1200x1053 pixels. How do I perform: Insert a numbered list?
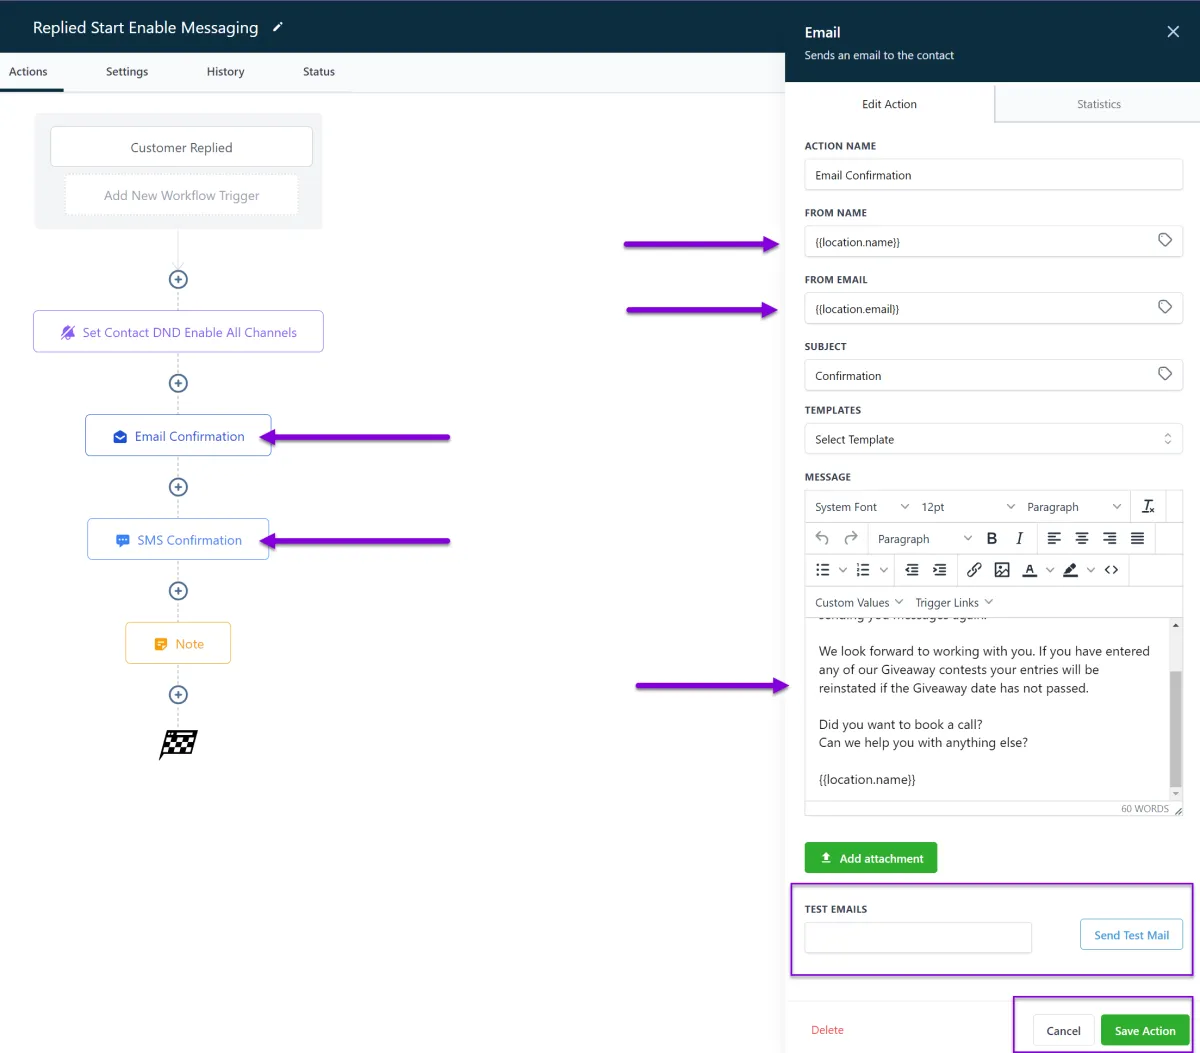tap(863, 570)
